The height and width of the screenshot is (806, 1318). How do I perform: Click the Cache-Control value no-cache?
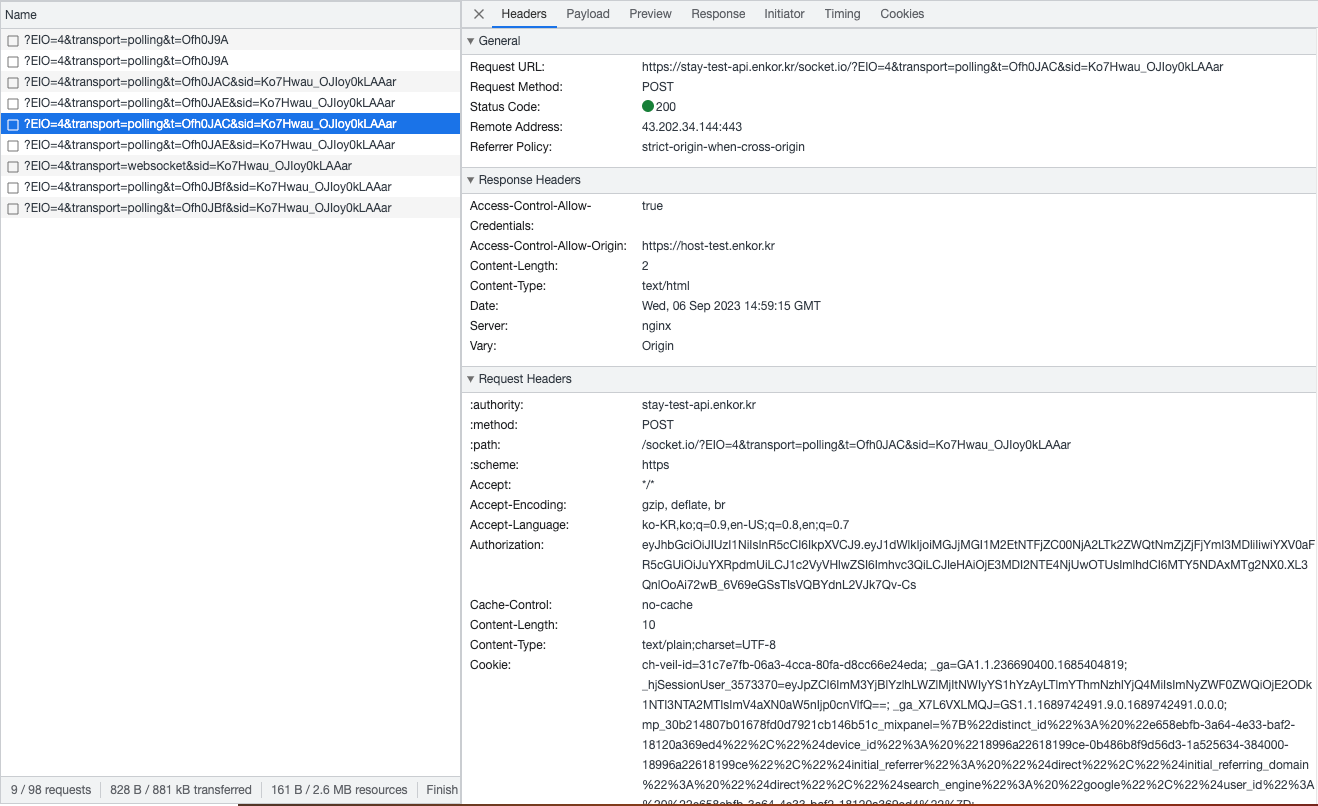667,605
